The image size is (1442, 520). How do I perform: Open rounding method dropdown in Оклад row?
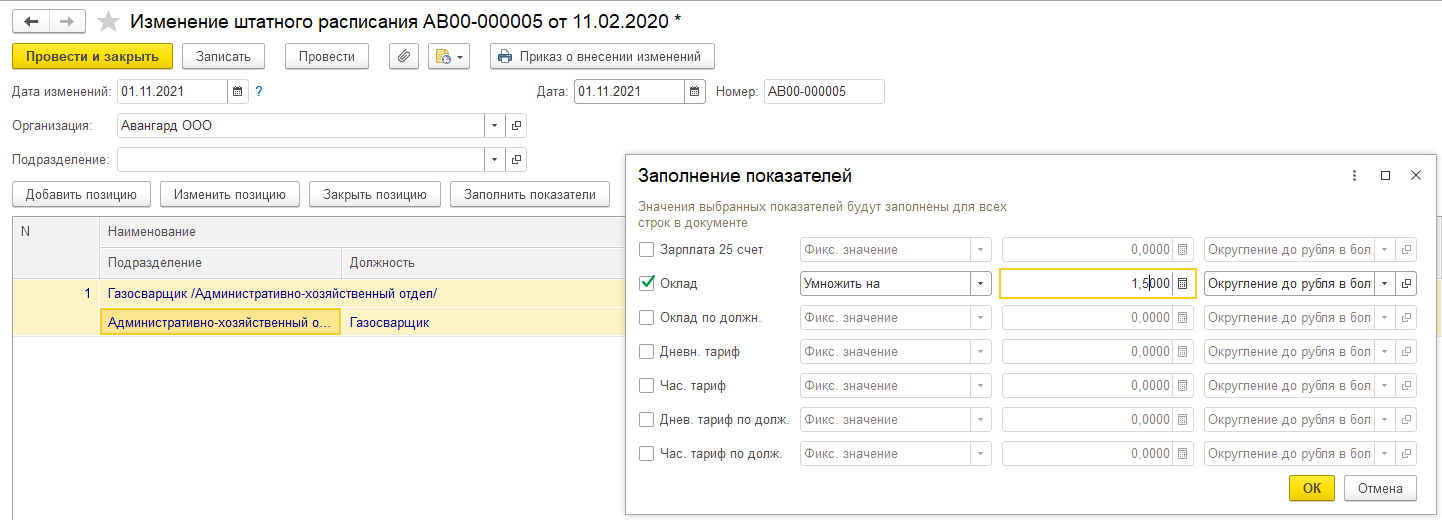click(x=1385, y=284)
